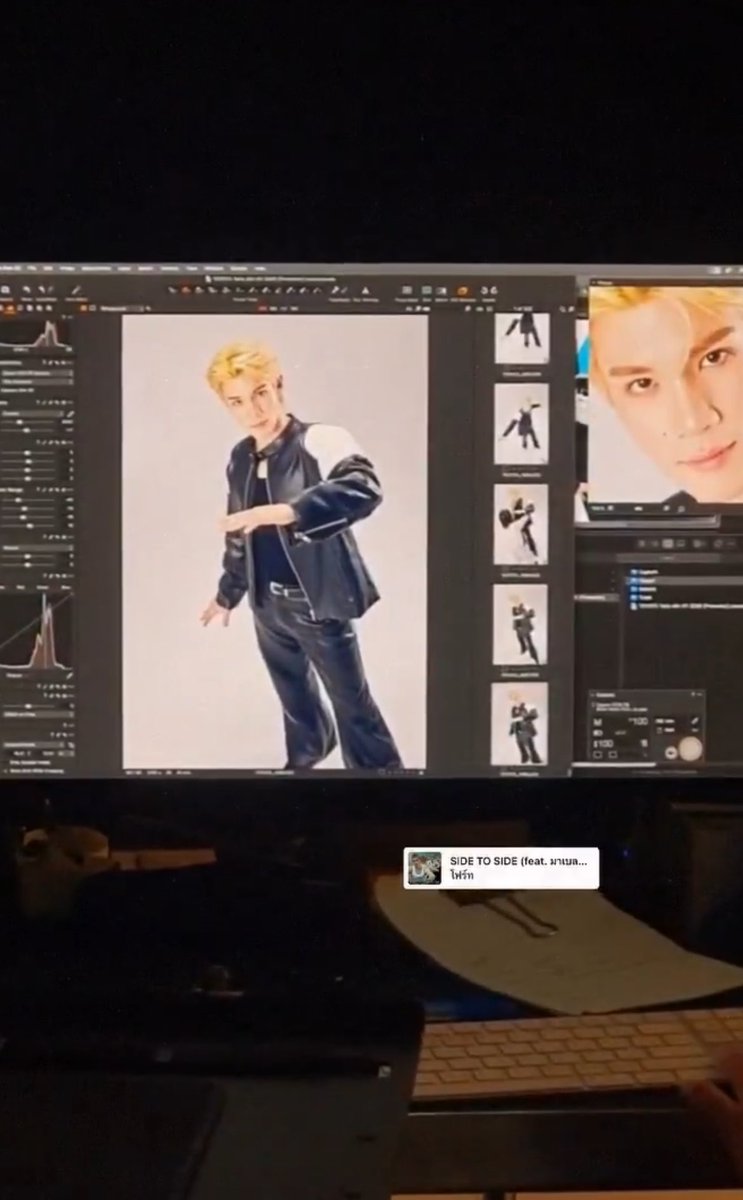Click the floating Focus window face preview

(x=666, y=393)
